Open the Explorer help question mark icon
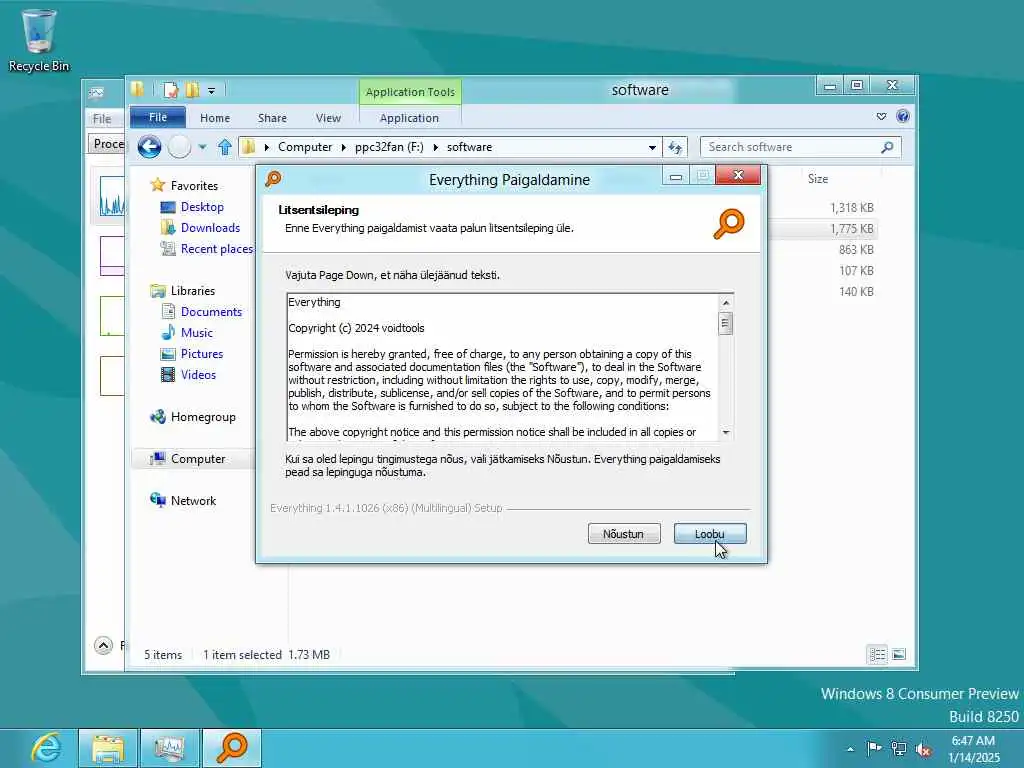The width and height of the screenshot is (1024, 768). coord(903,116)
